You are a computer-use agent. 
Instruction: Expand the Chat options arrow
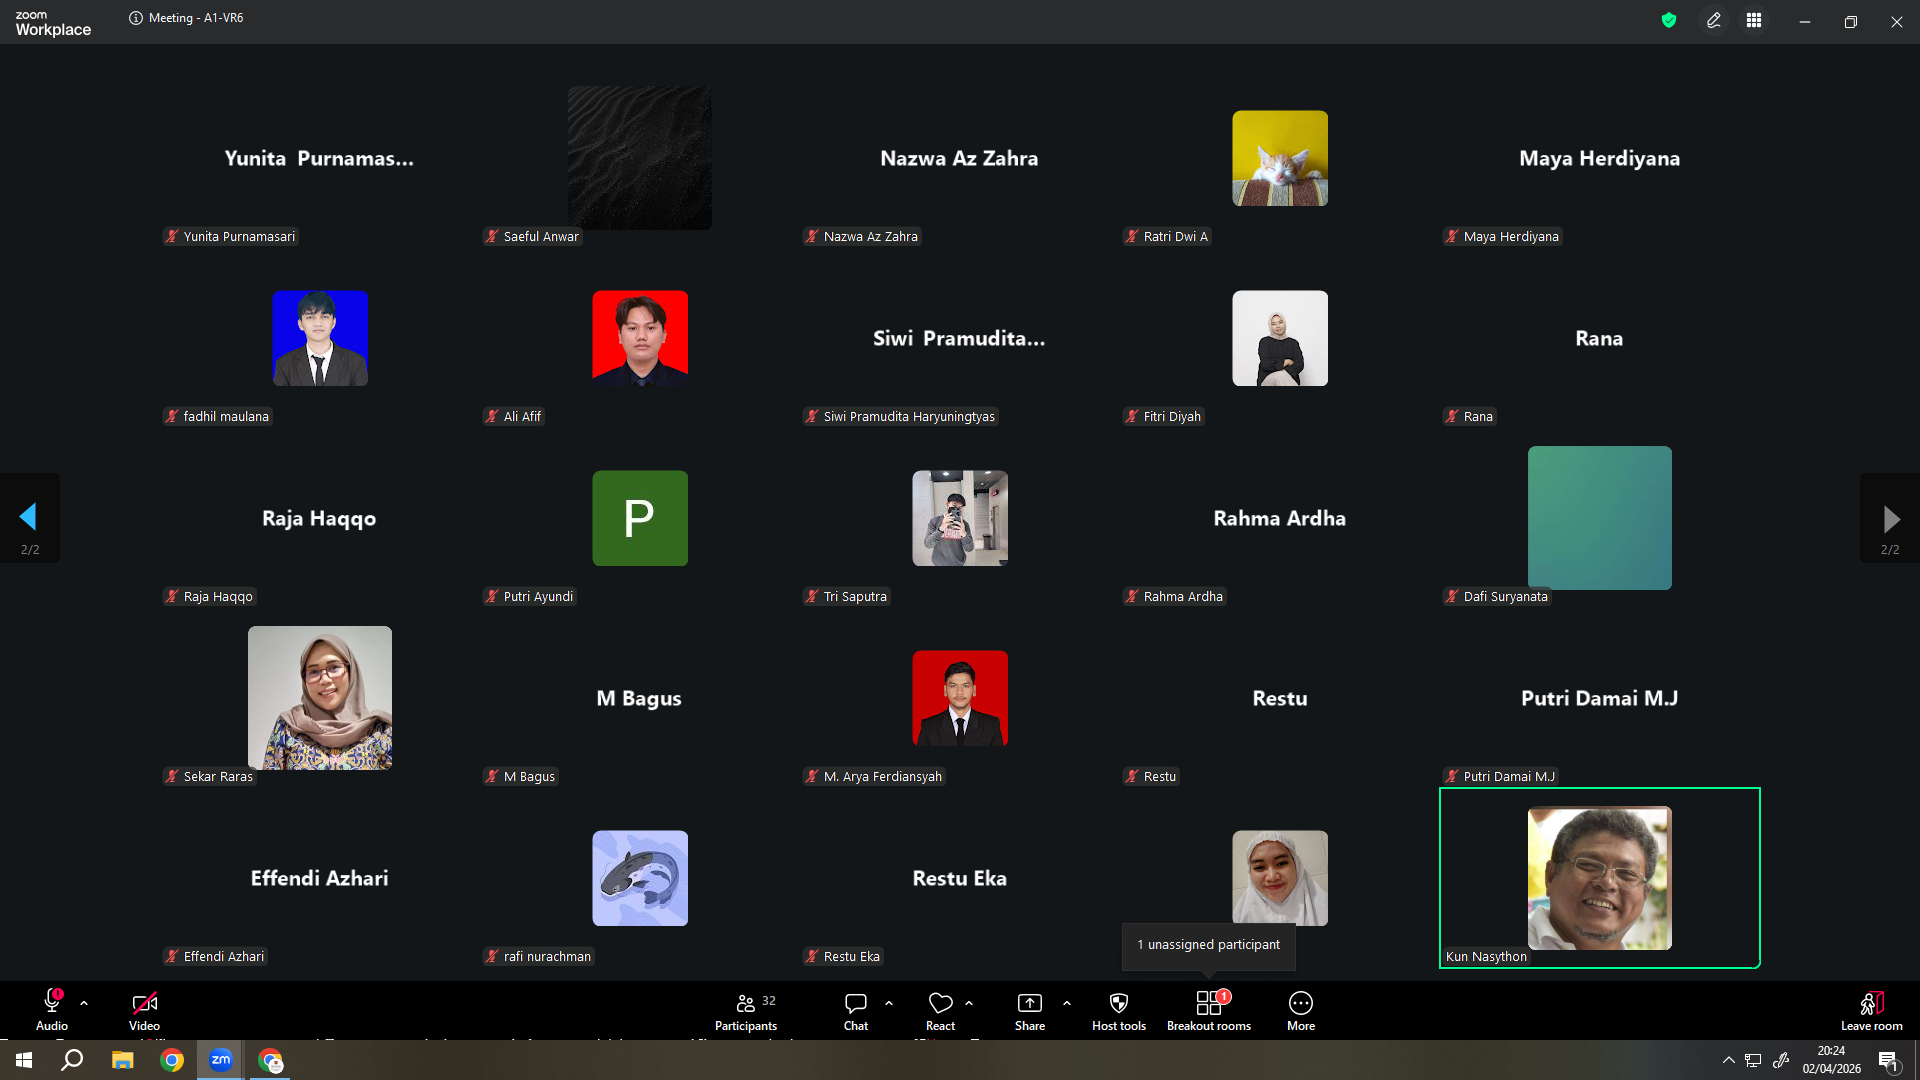coord(889,1003)
